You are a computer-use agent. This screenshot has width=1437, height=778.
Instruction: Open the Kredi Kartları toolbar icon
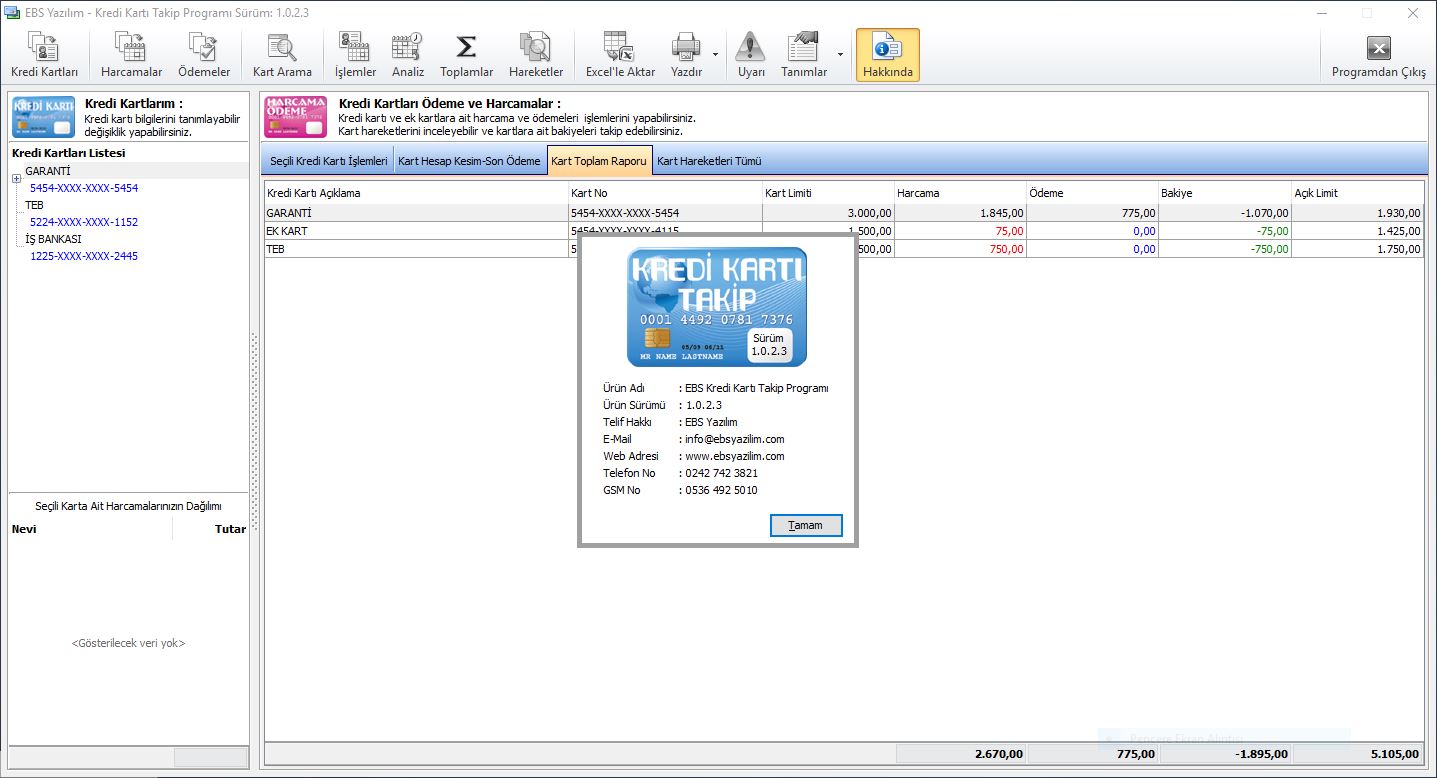(44, 55)
